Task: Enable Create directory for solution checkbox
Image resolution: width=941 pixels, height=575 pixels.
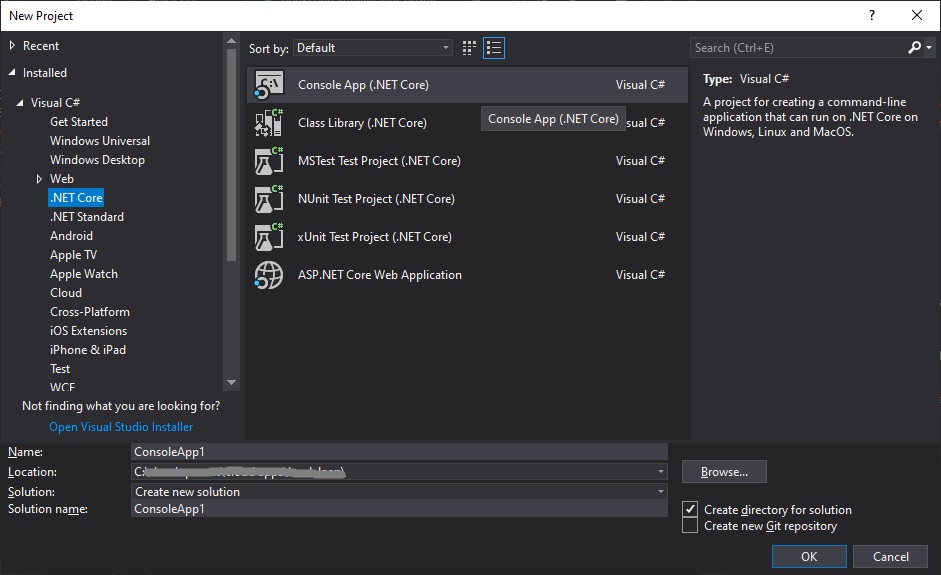Action: point(690,510)
